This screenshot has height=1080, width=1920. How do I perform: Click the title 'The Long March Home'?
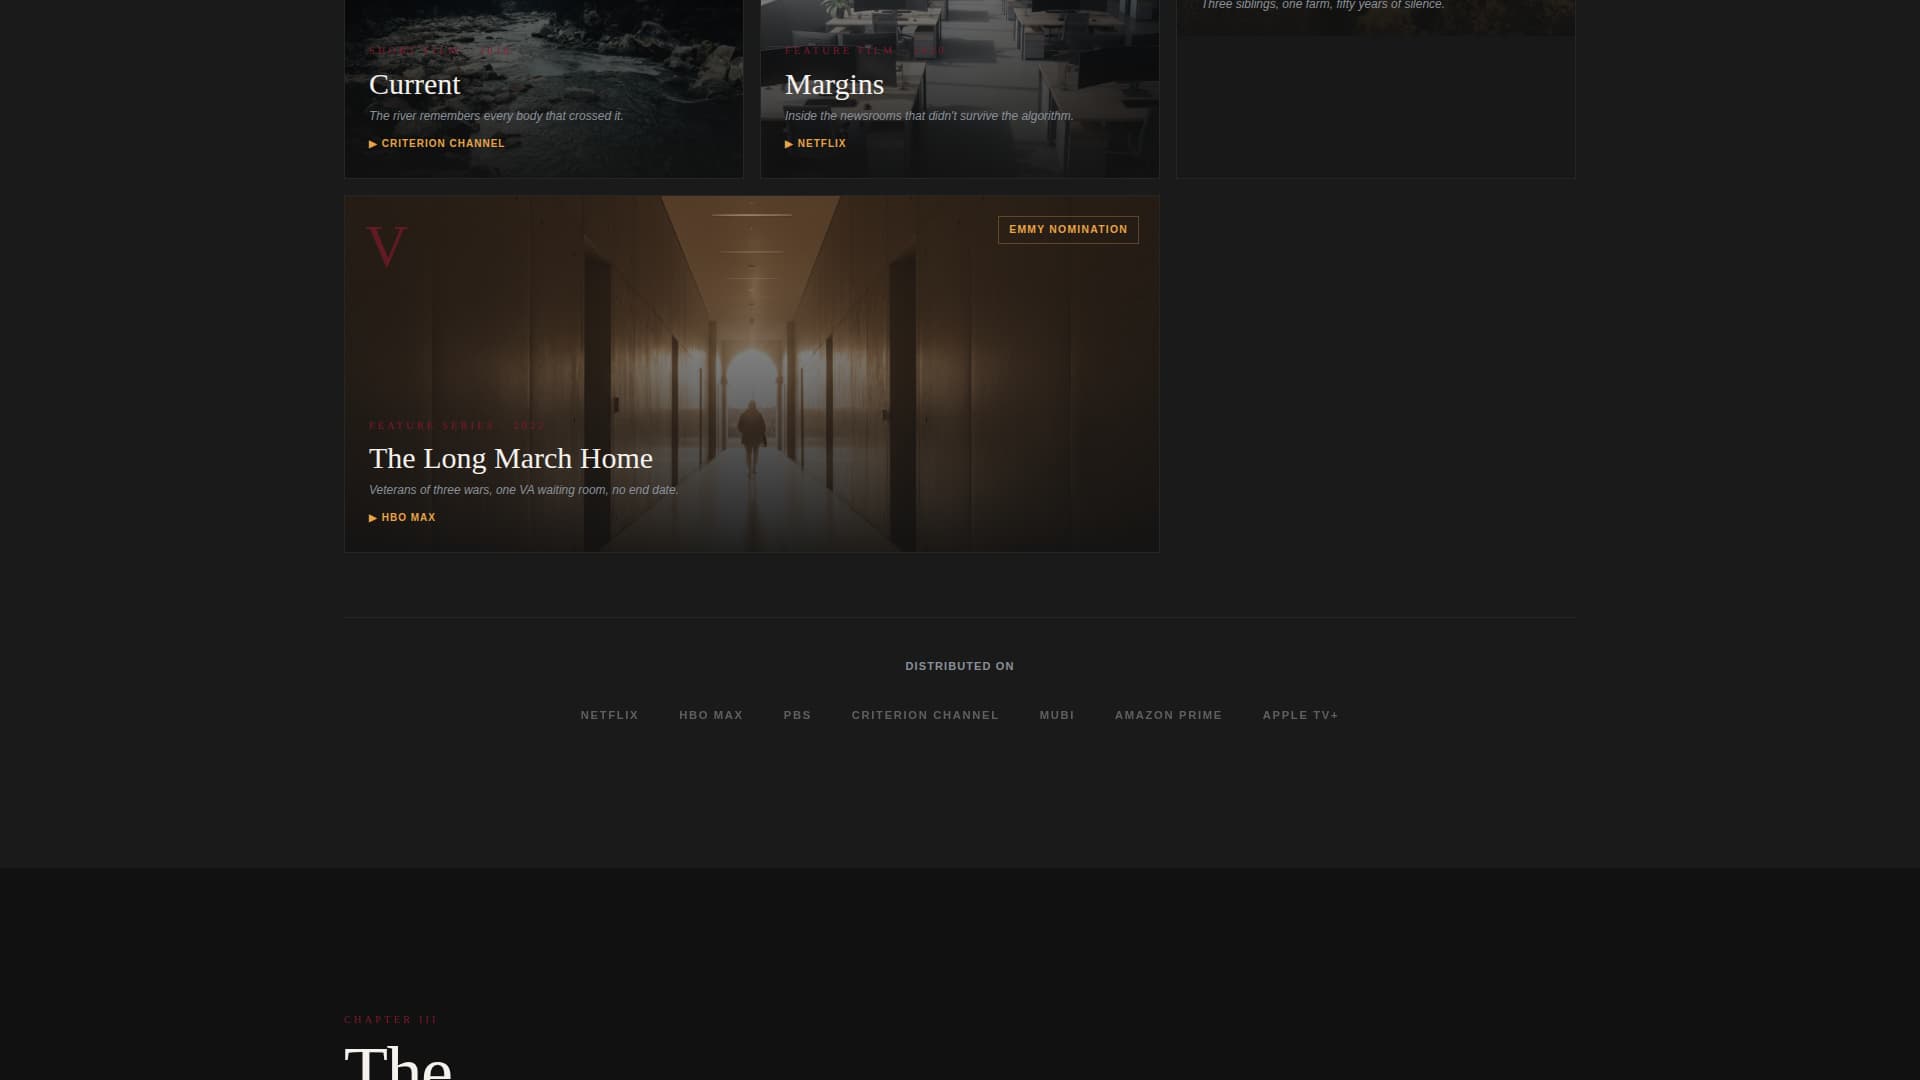(511, 458)
